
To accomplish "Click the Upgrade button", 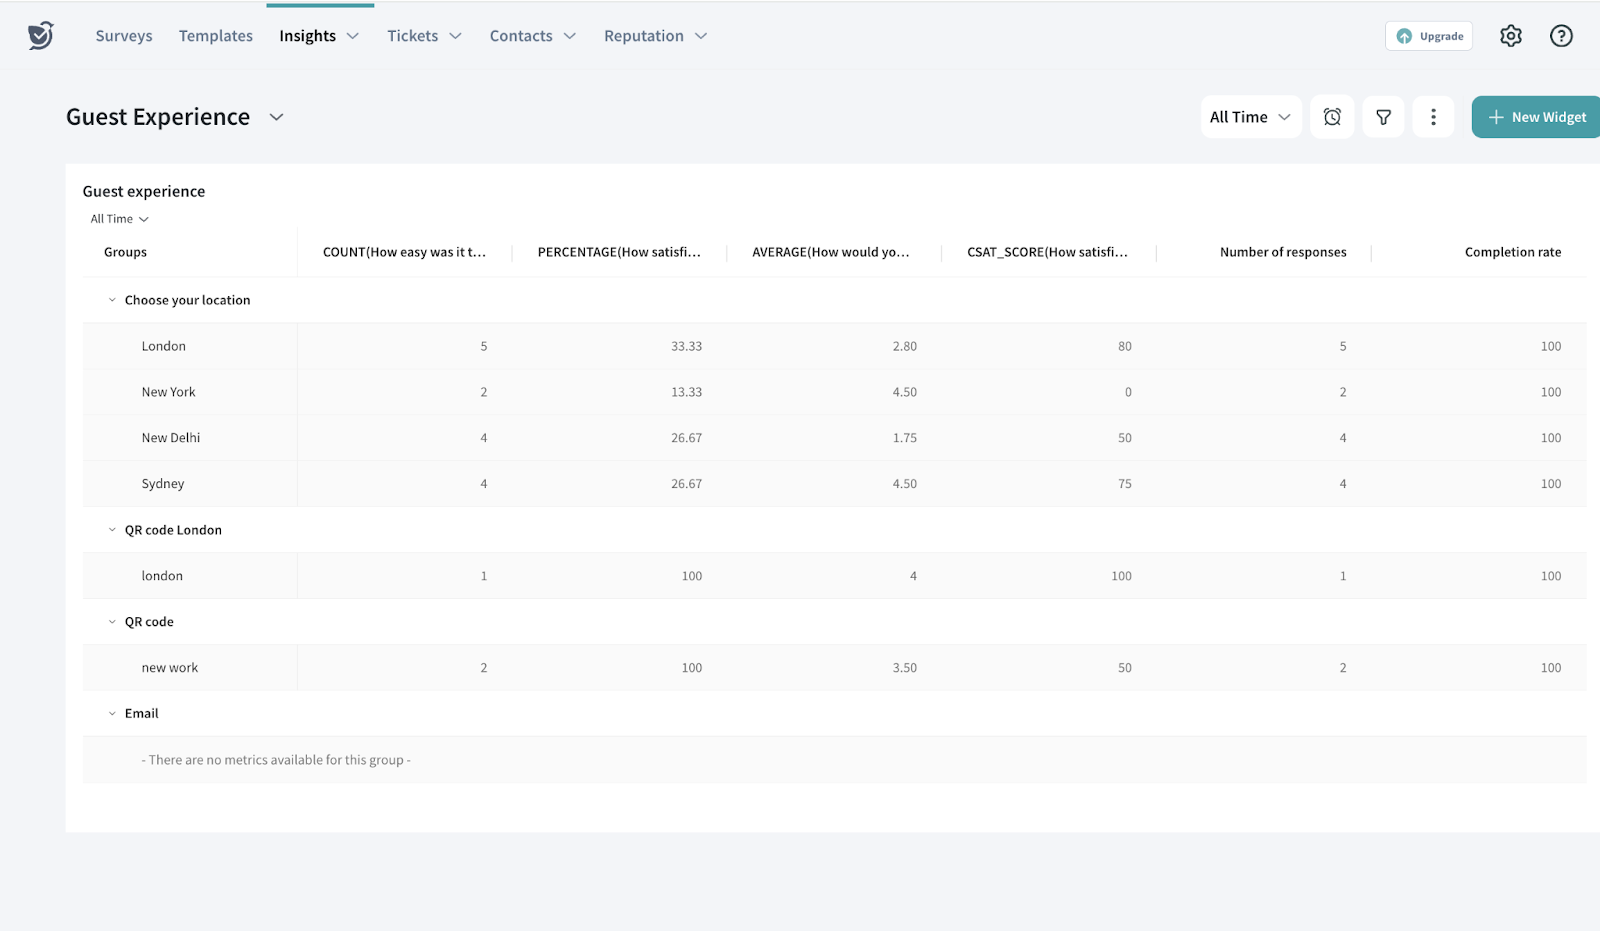I will click(1429, 36).
